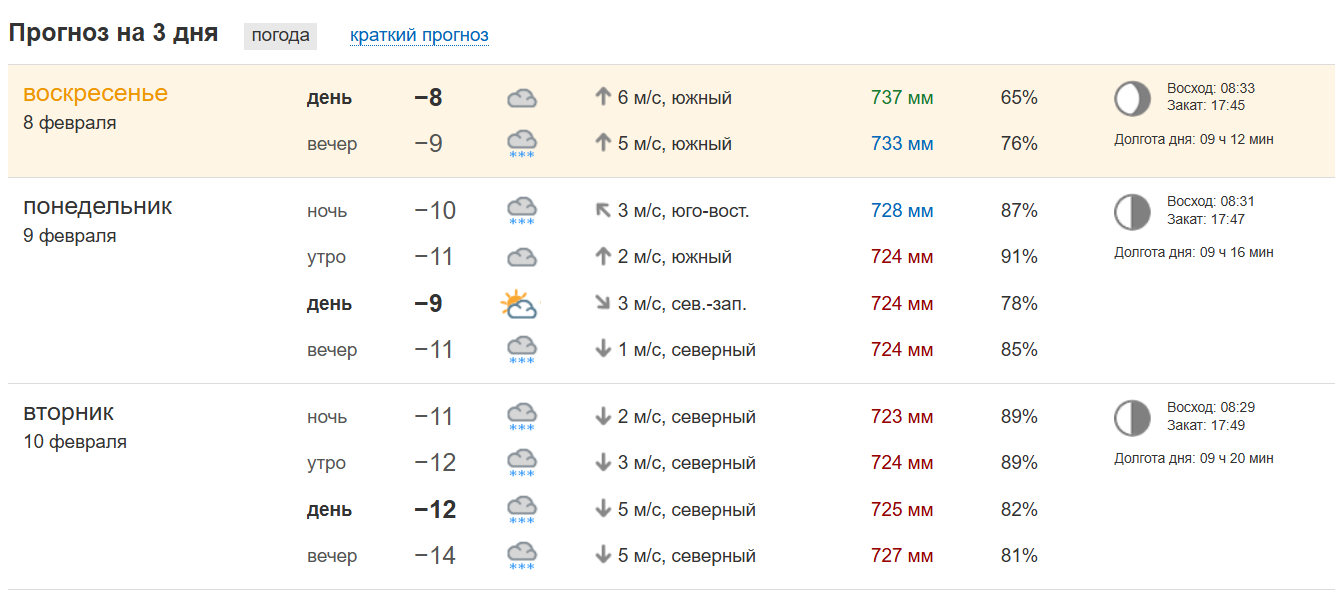Viewport: 1335px width, 594px height.
Task: Click the 737 мм pressure value
Action: point(901,98)
